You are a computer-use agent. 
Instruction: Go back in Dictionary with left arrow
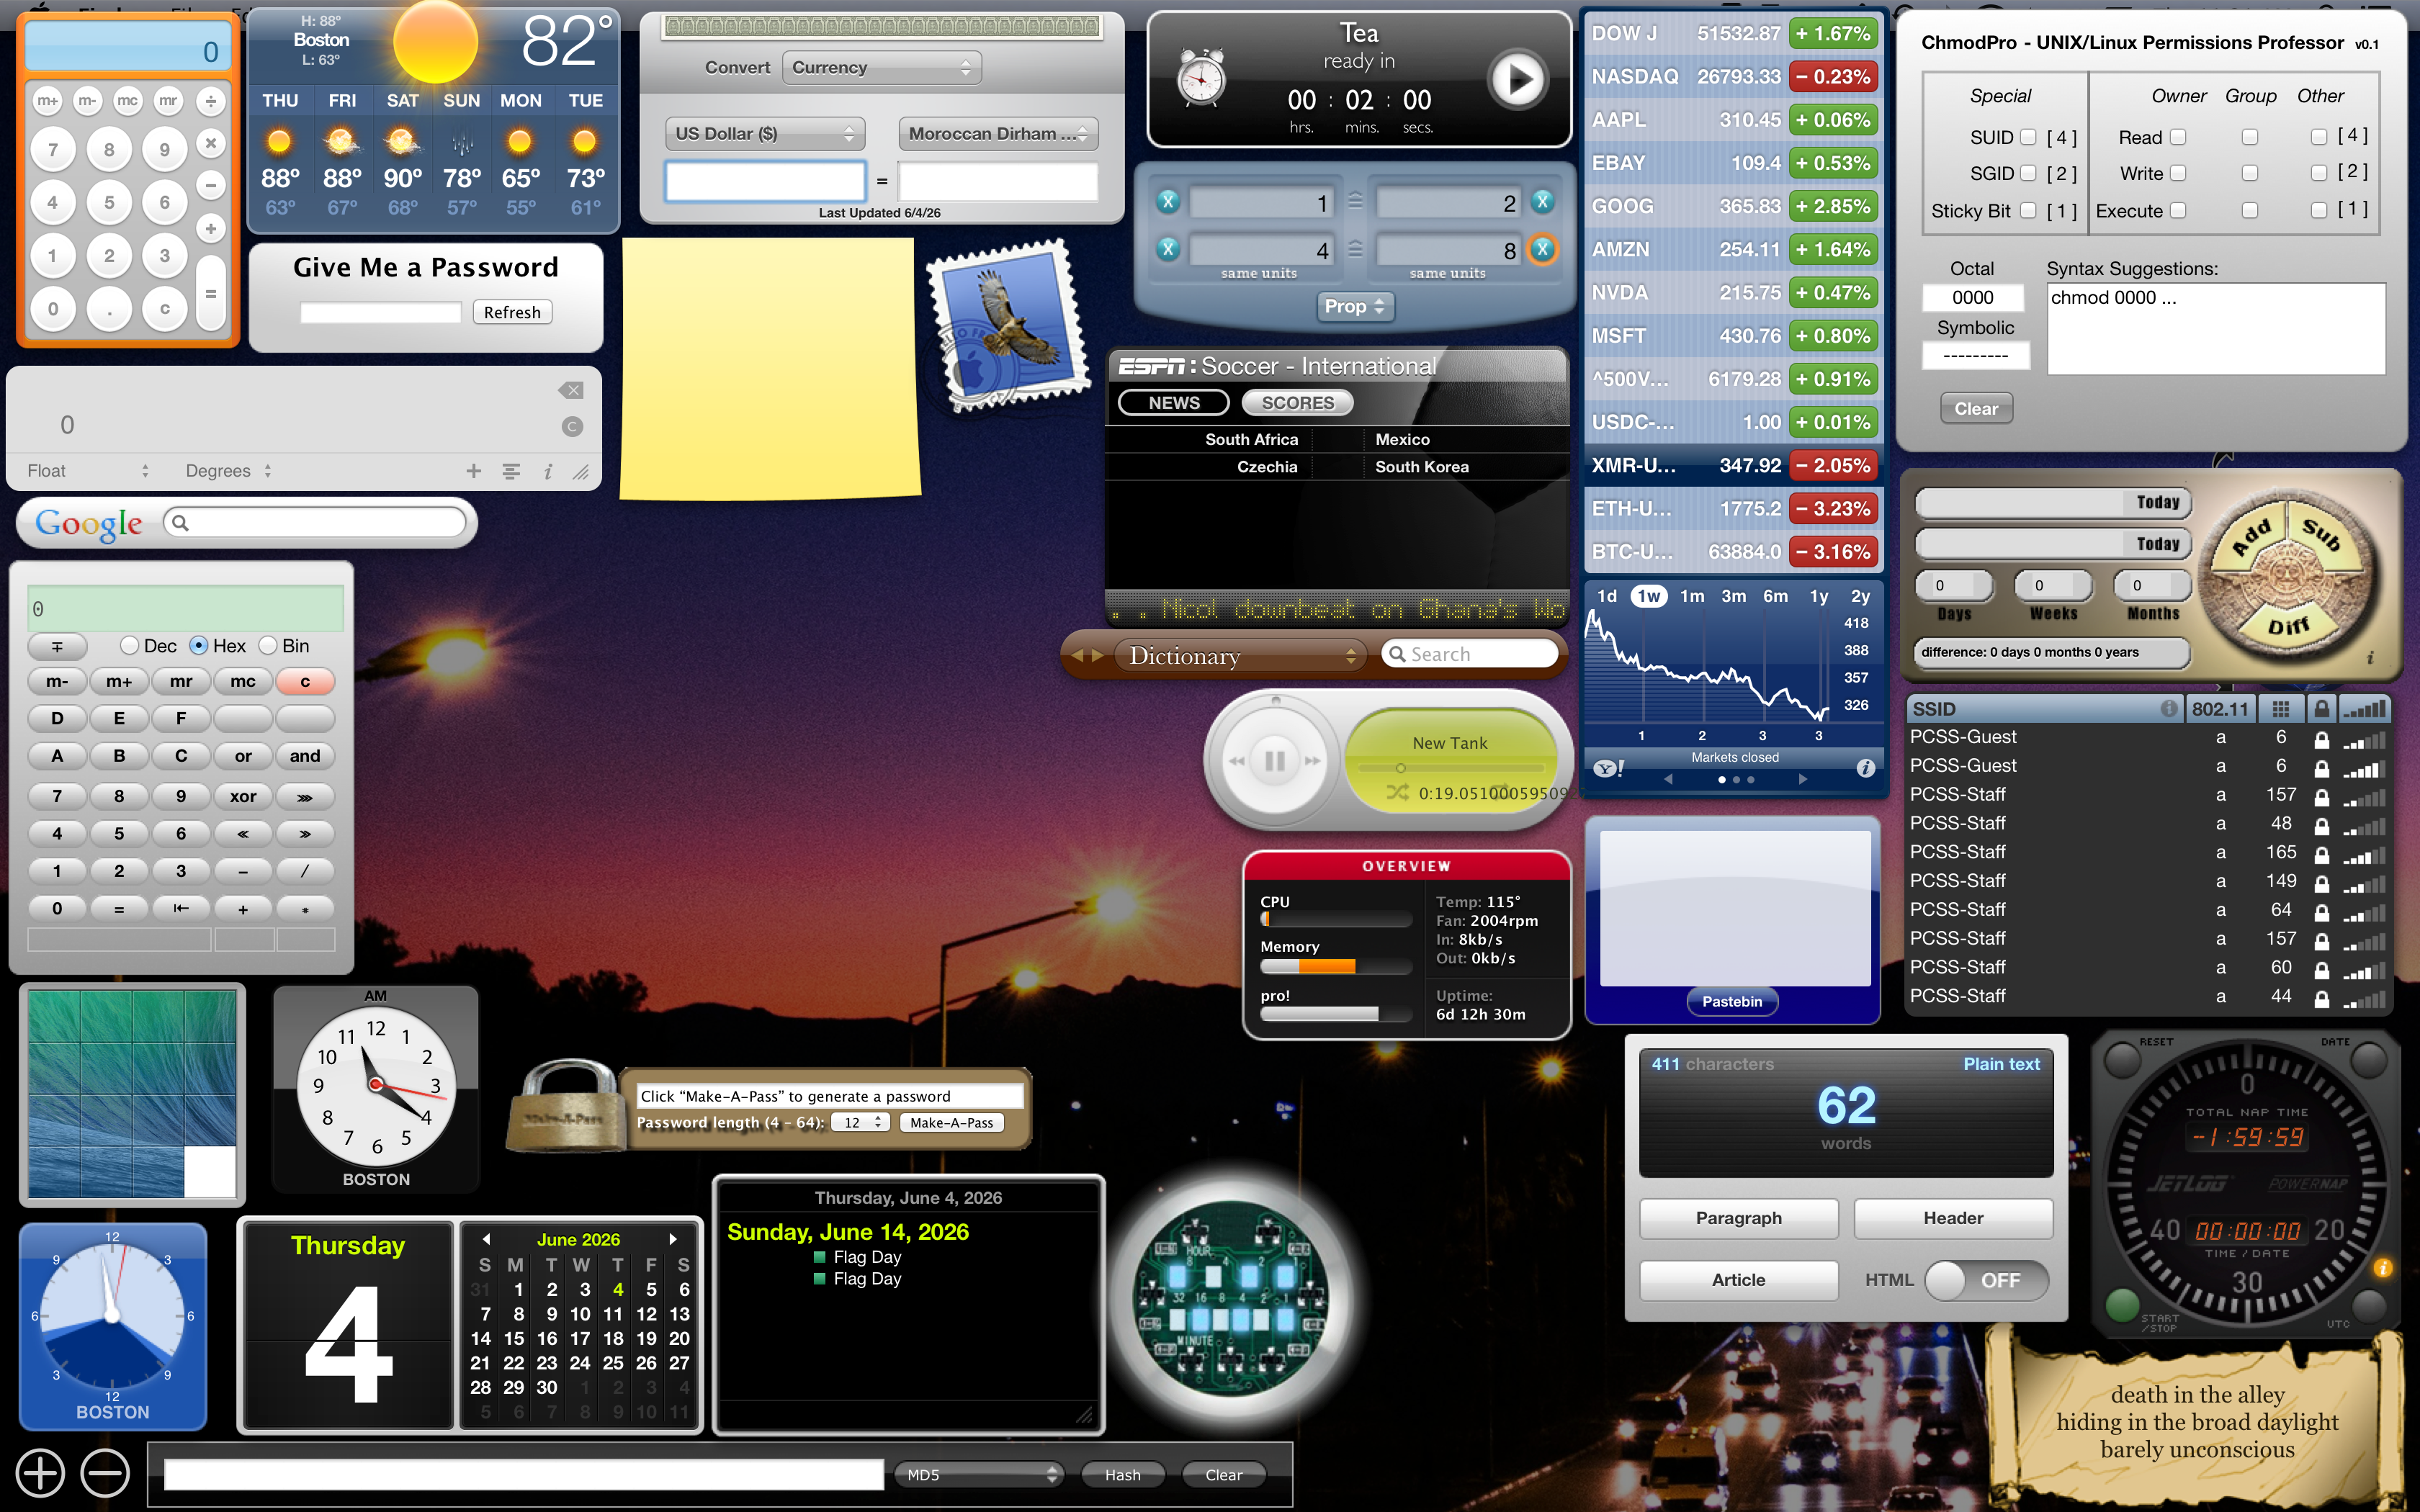[1078, 655]
